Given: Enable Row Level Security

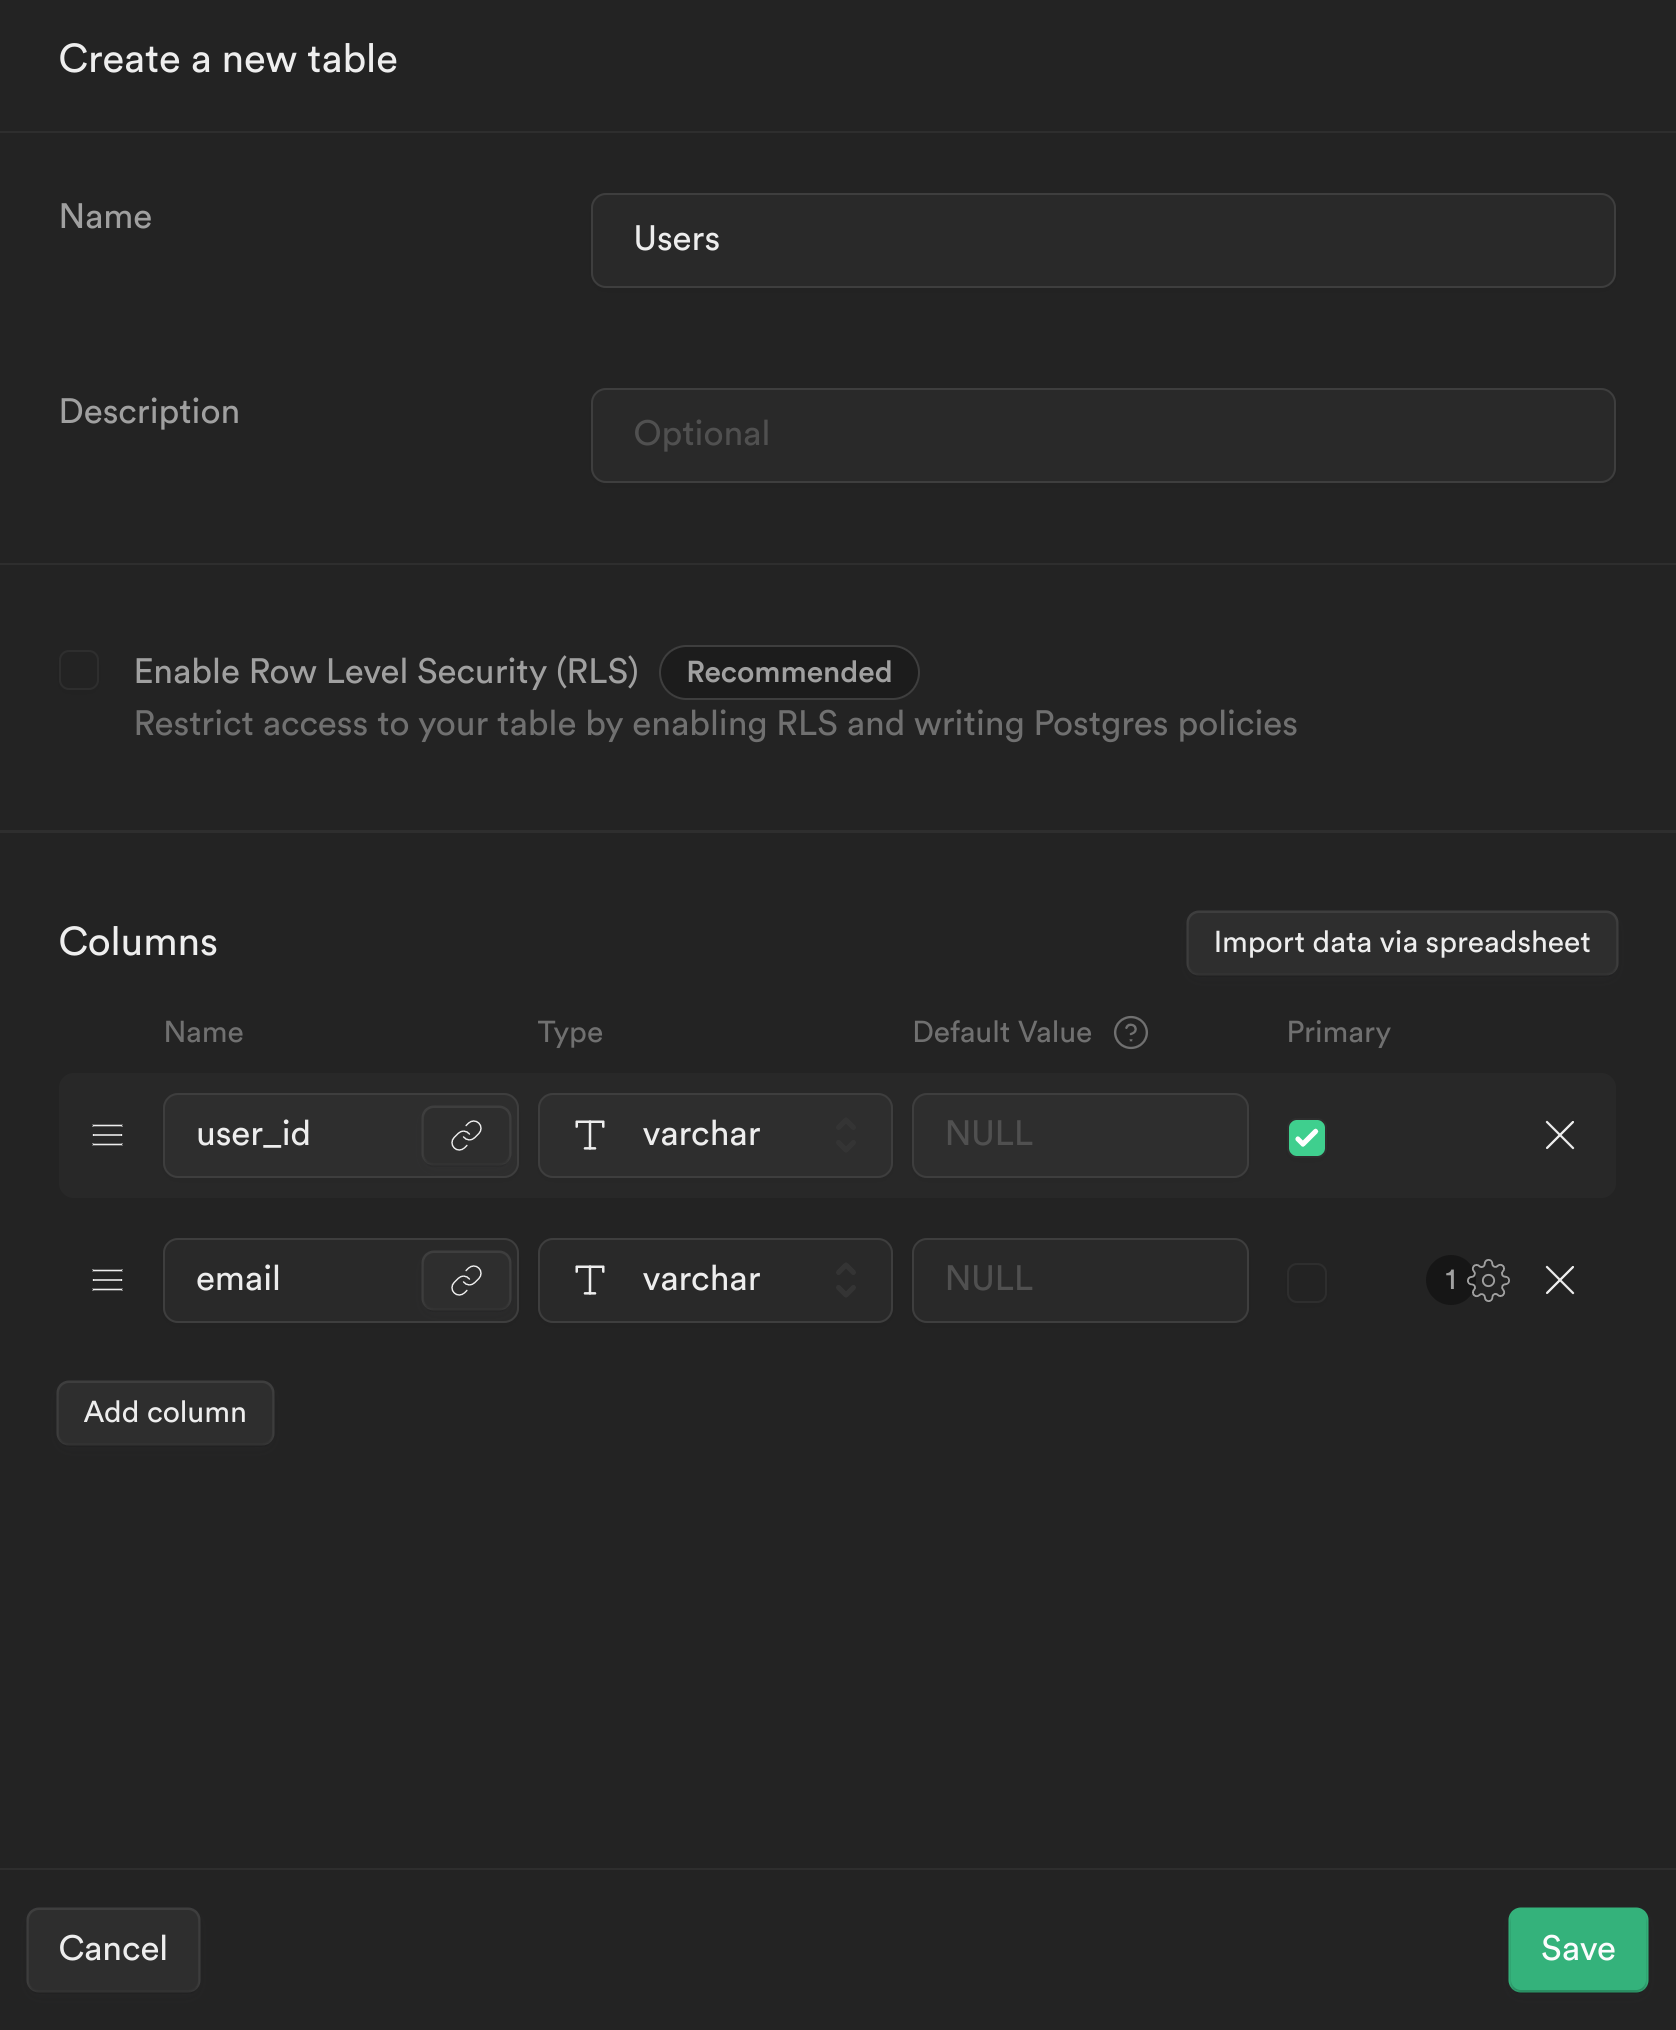Looking at the screenshot, I should [79, 671].
